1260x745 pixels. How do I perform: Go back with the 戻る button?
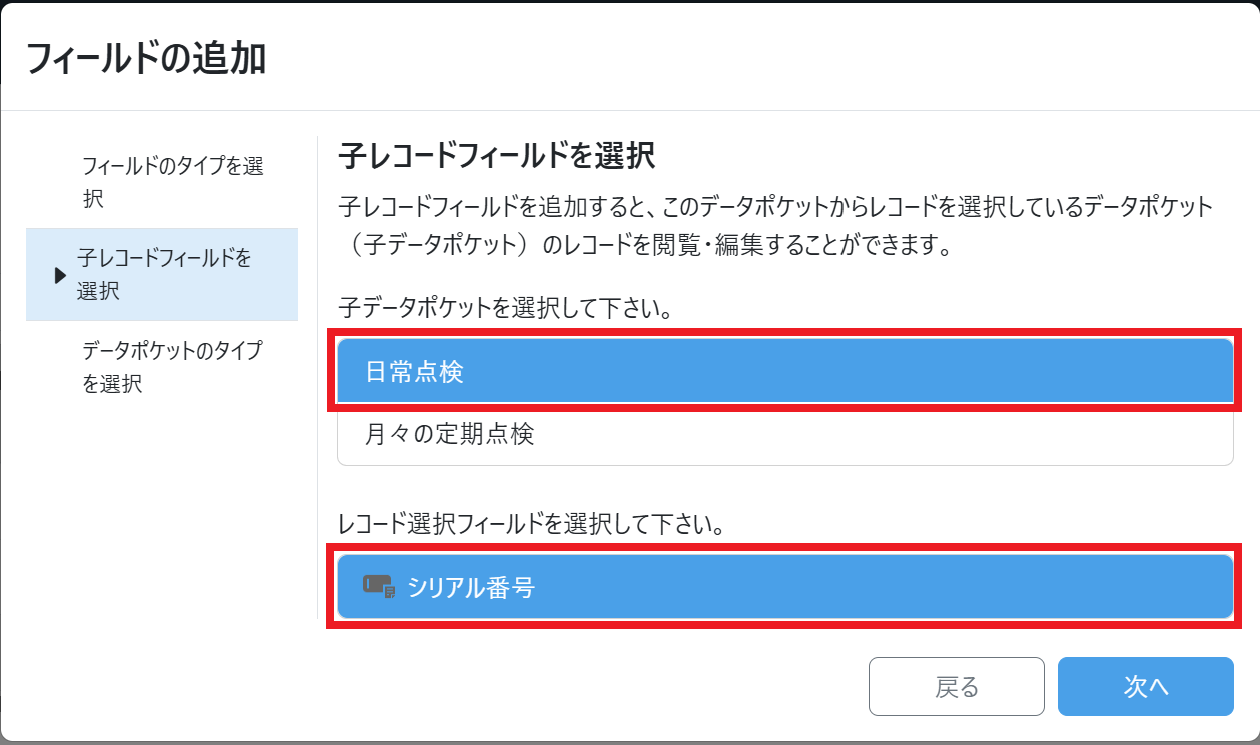(x=956, y=686)
